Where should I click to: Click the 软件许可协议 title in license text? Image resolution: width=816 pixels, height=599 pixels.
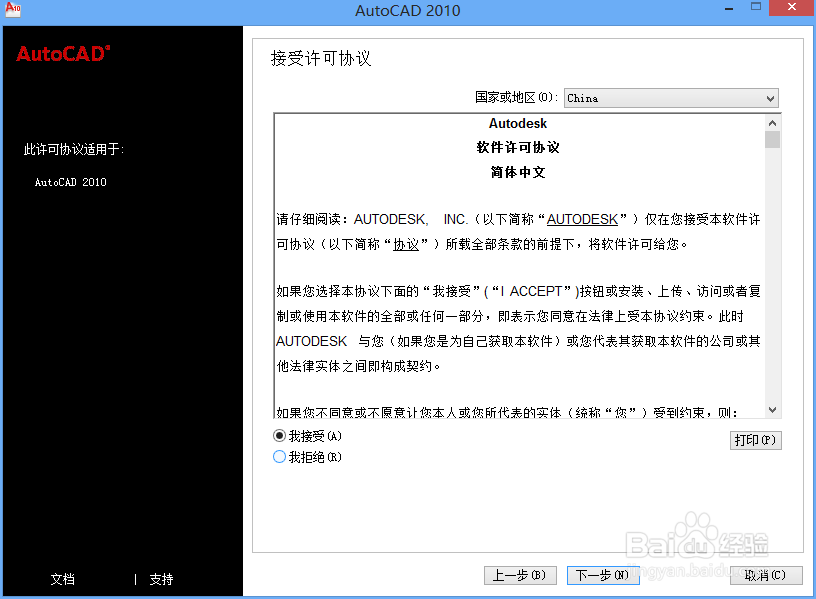point(518,147)
